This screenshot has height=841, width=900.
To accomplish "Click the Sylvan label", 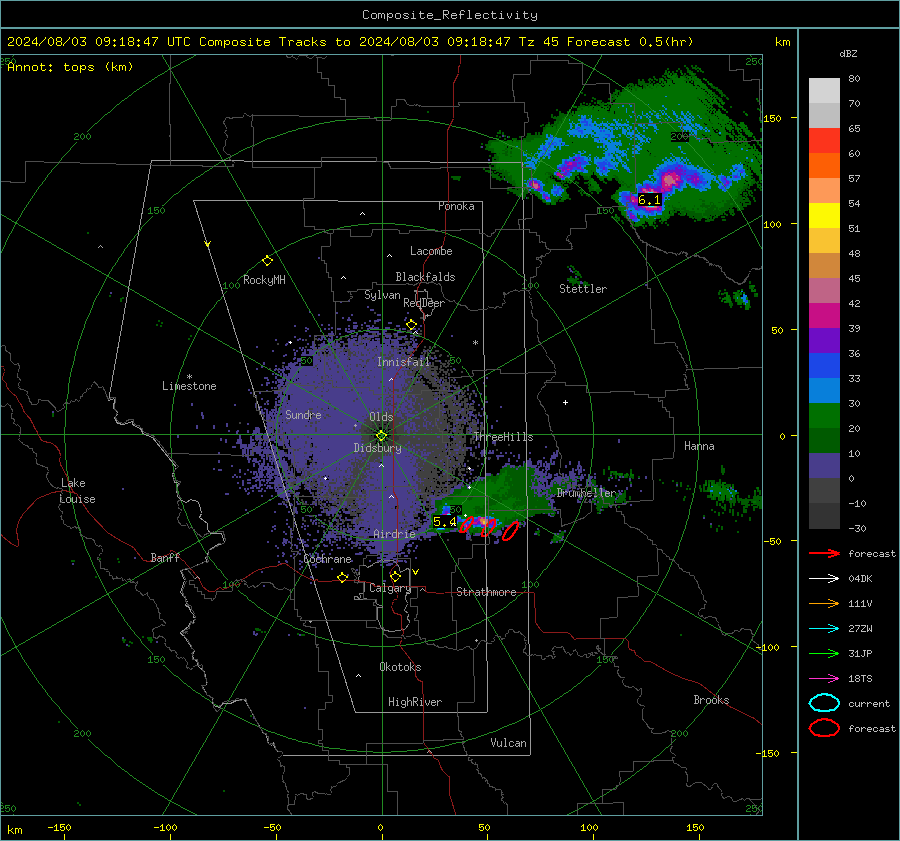I will [x=382, y=295].
